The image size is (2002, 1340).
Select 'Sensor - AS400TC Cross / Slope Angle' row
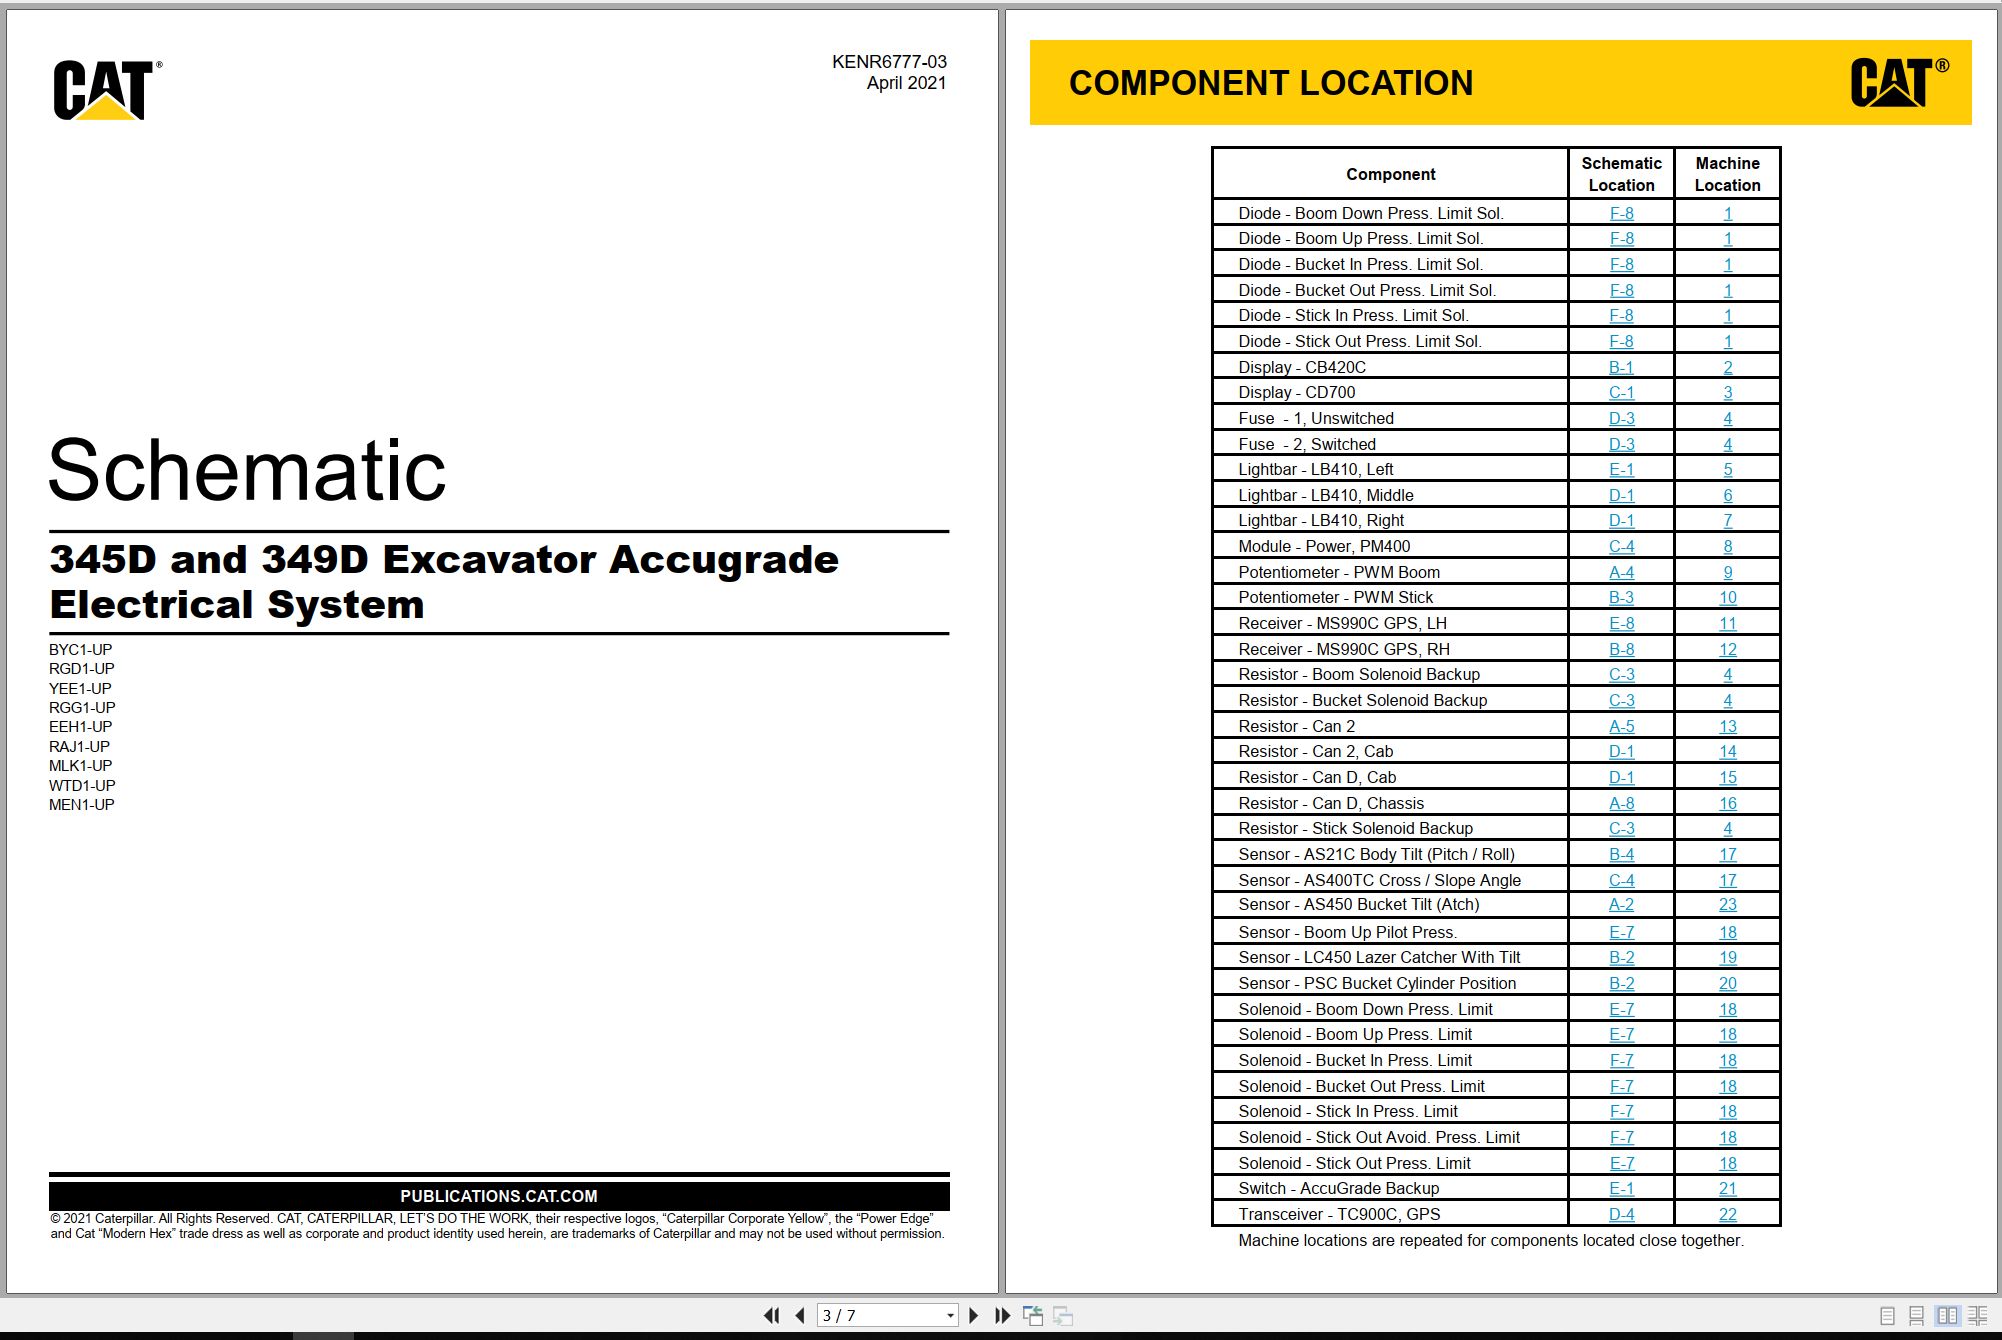1495,880
